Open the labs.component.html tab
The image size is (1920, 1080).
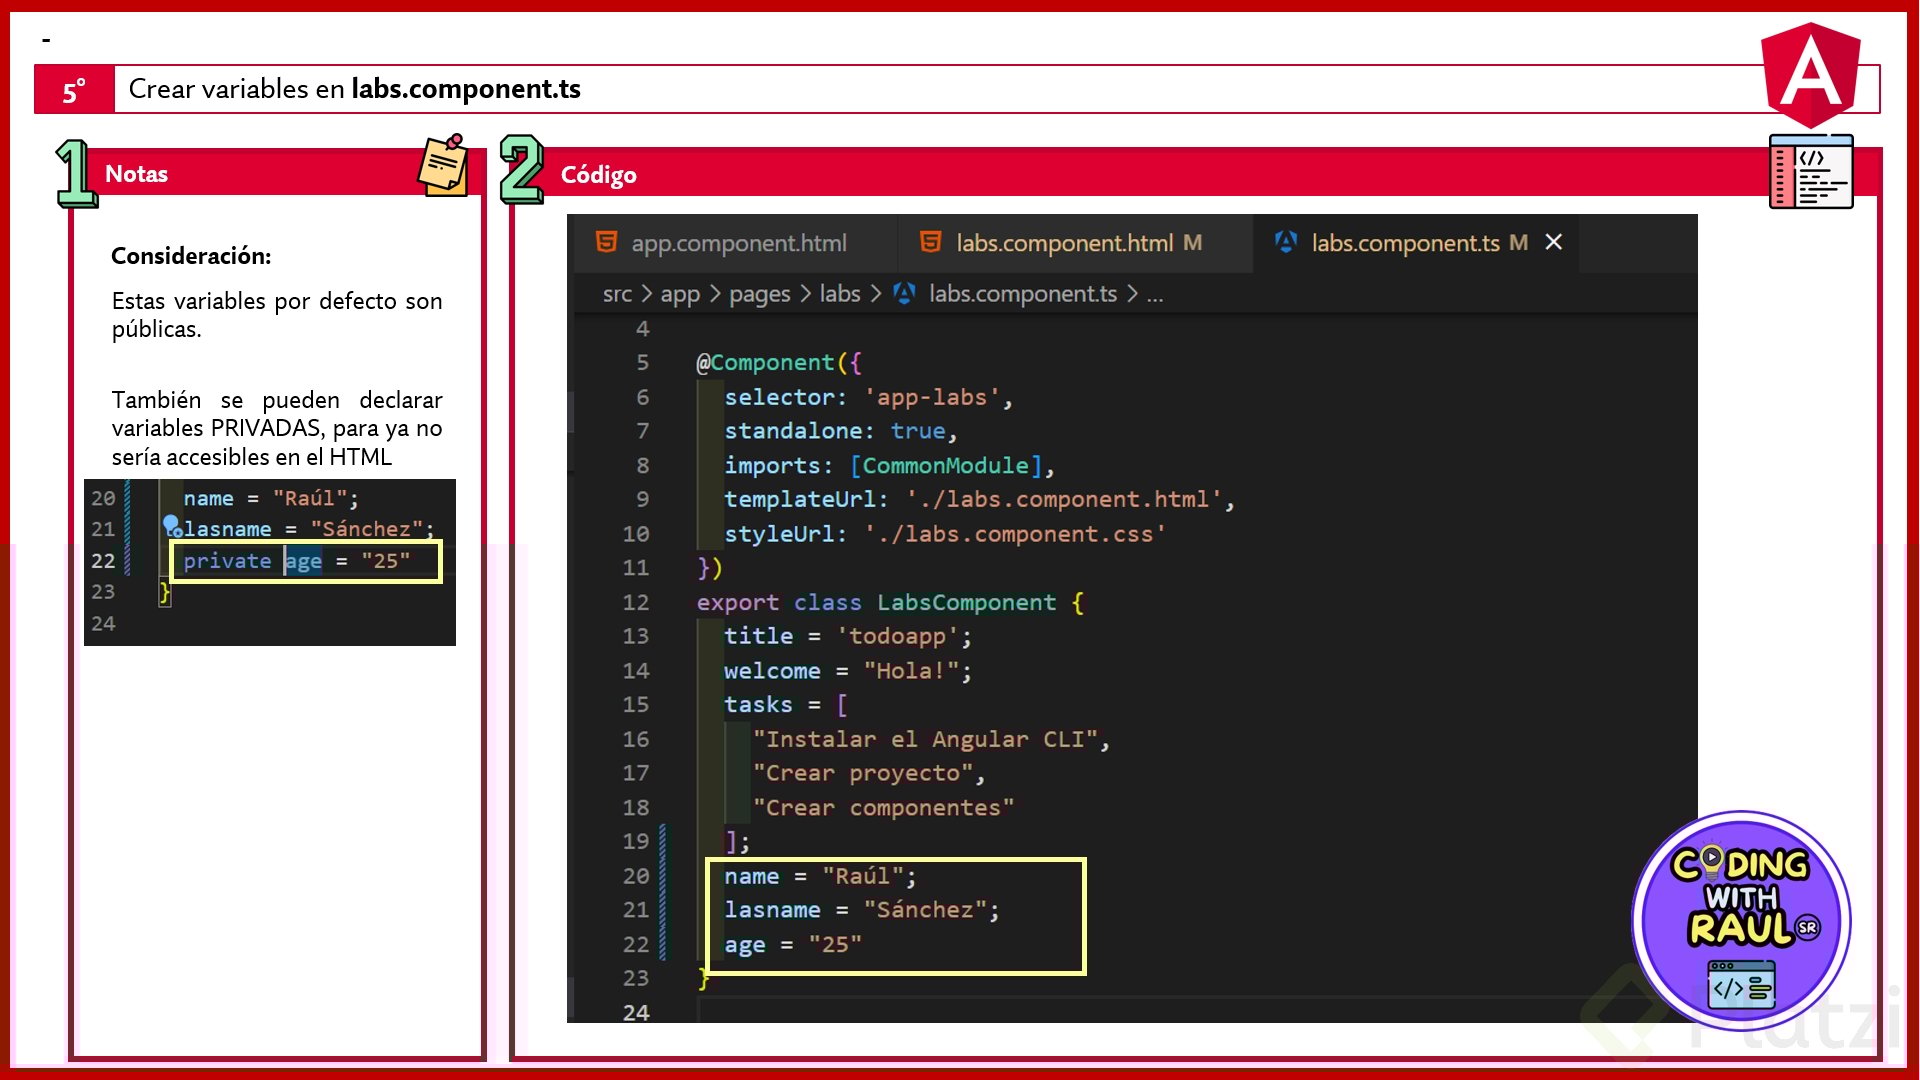point(1064,243)
